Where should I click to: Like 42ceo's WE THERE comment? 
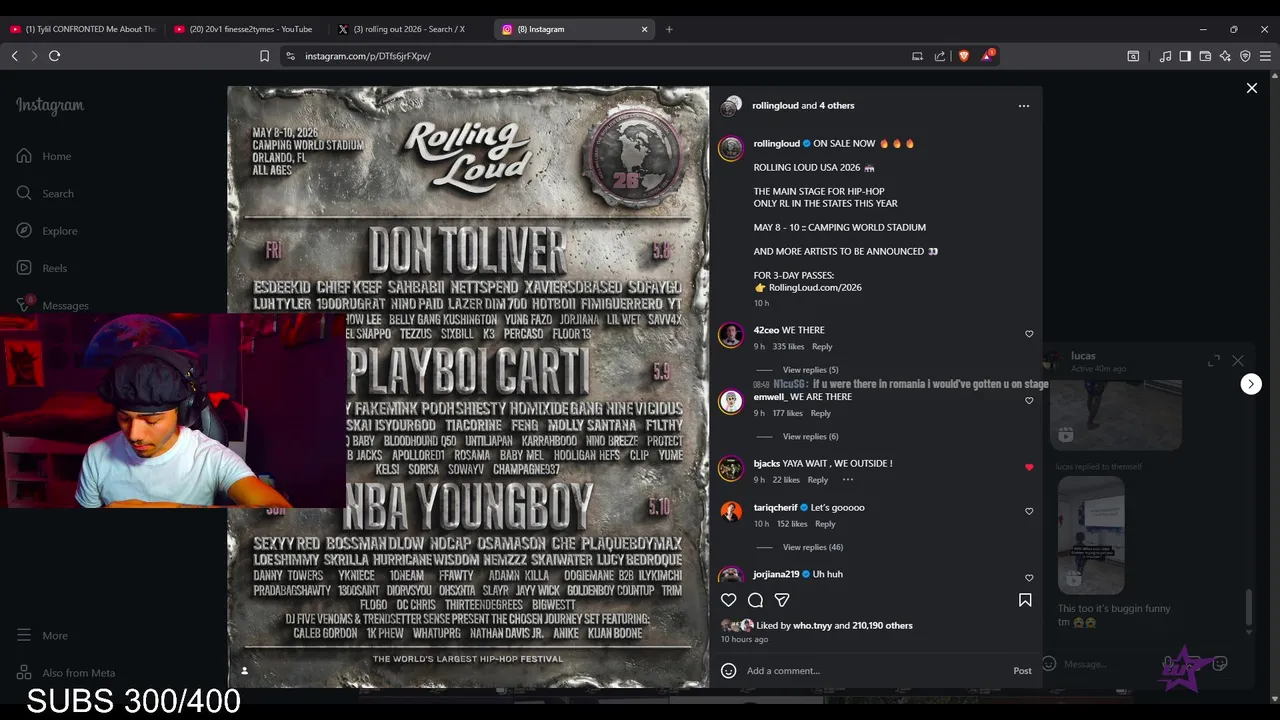click(x=1029, y=334)
